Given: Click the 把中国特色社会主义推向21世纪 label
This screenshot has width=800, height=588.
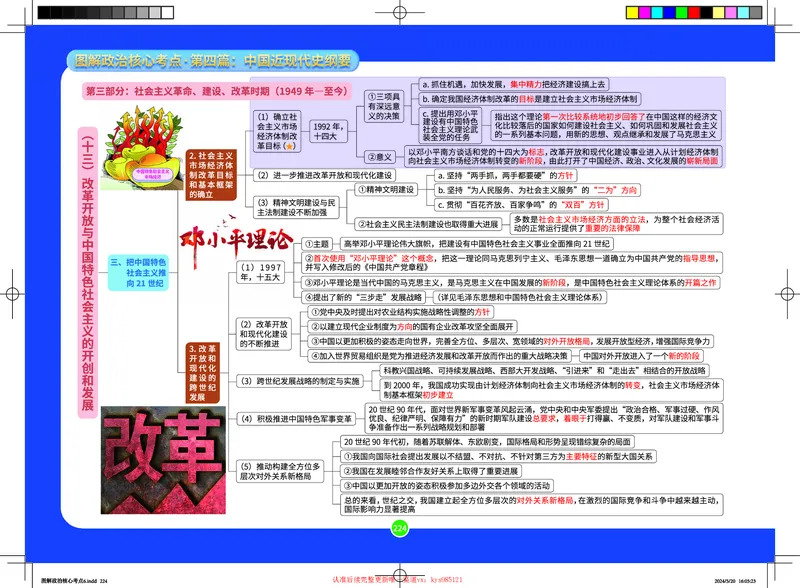Looking at the screenshot, I should 142,271.
